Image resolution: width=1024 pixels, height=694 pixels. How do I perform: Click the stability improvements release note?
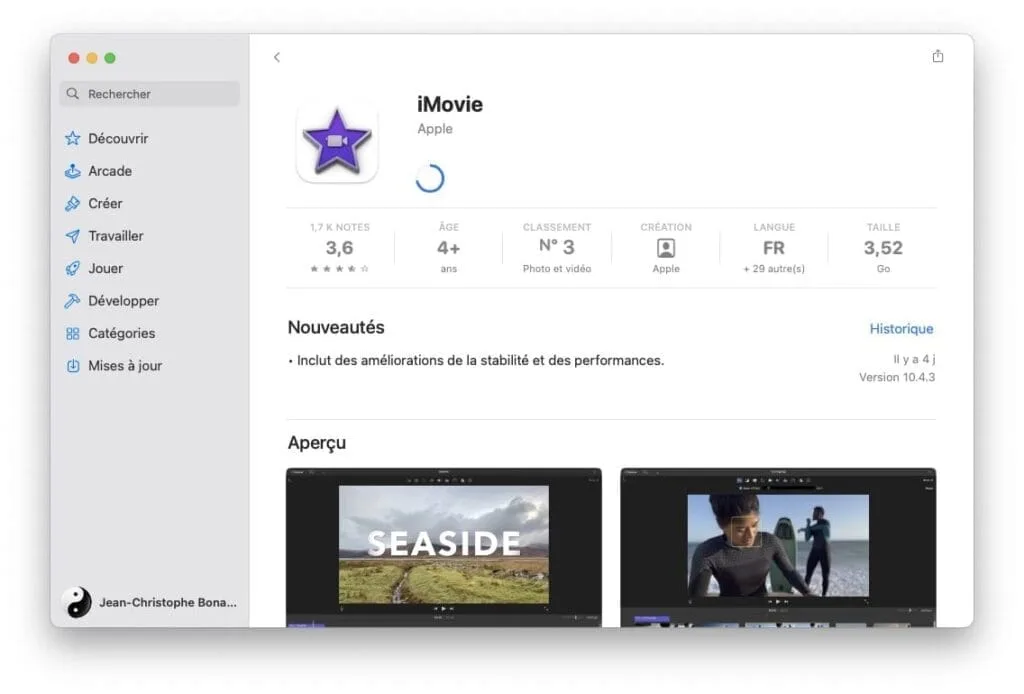tap(476, 360)
